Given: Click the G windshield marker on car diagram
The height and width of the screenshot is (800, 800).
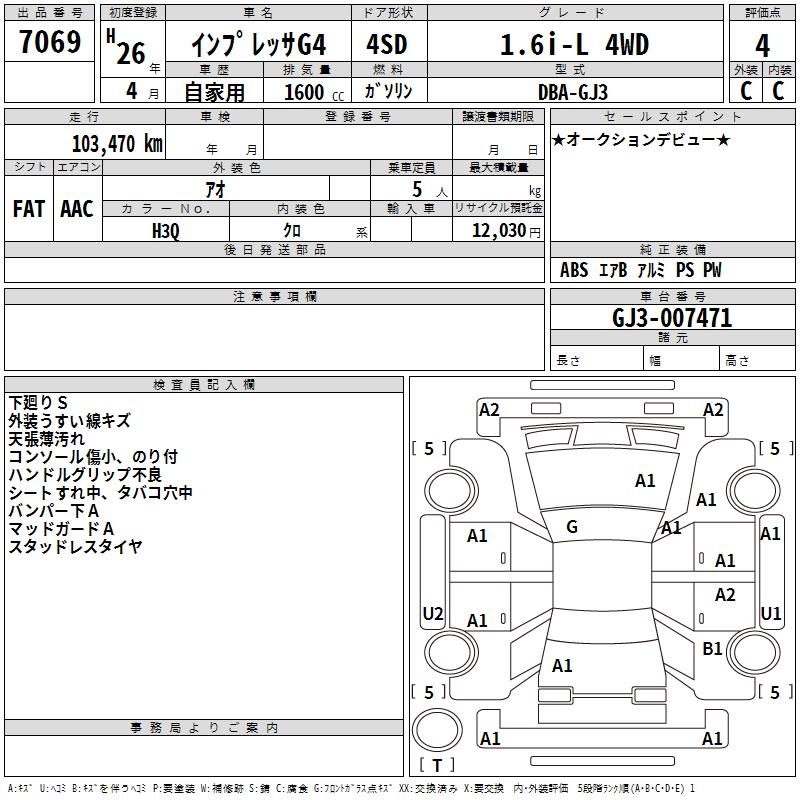Looking at the screenshot, I should click(x=571, y=527).
